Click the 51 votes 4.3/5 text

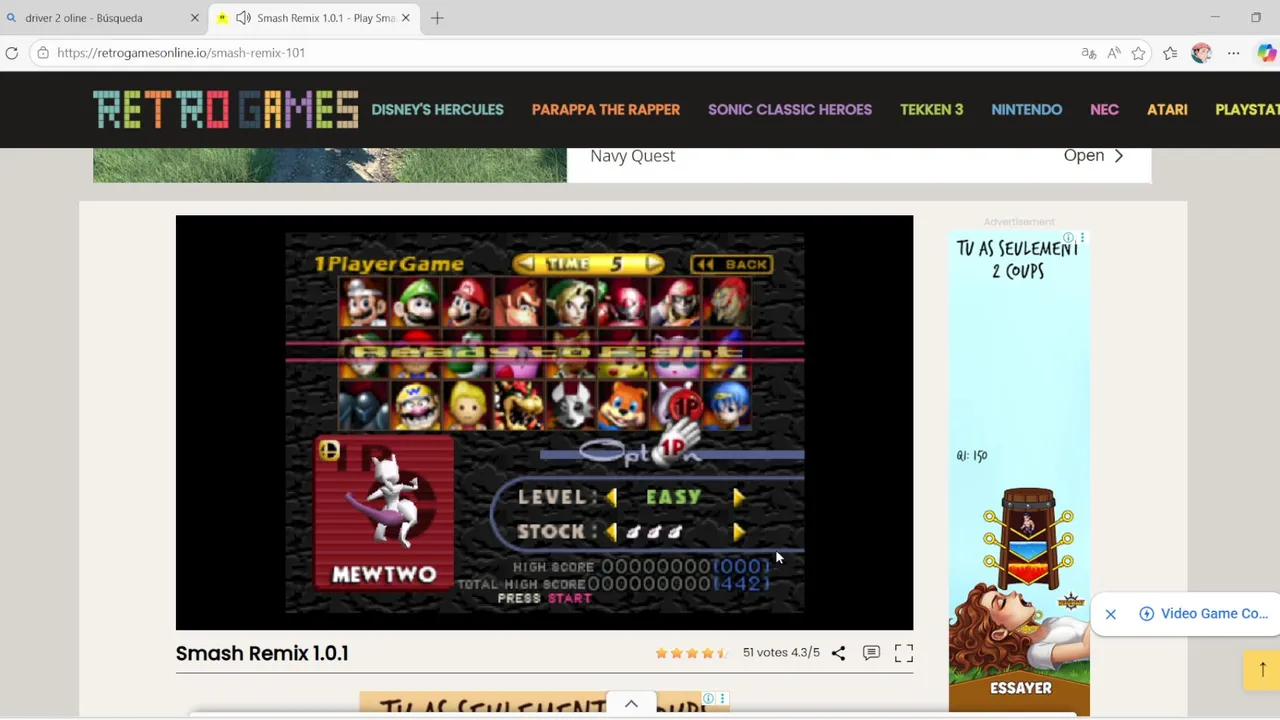coord(781,653)
